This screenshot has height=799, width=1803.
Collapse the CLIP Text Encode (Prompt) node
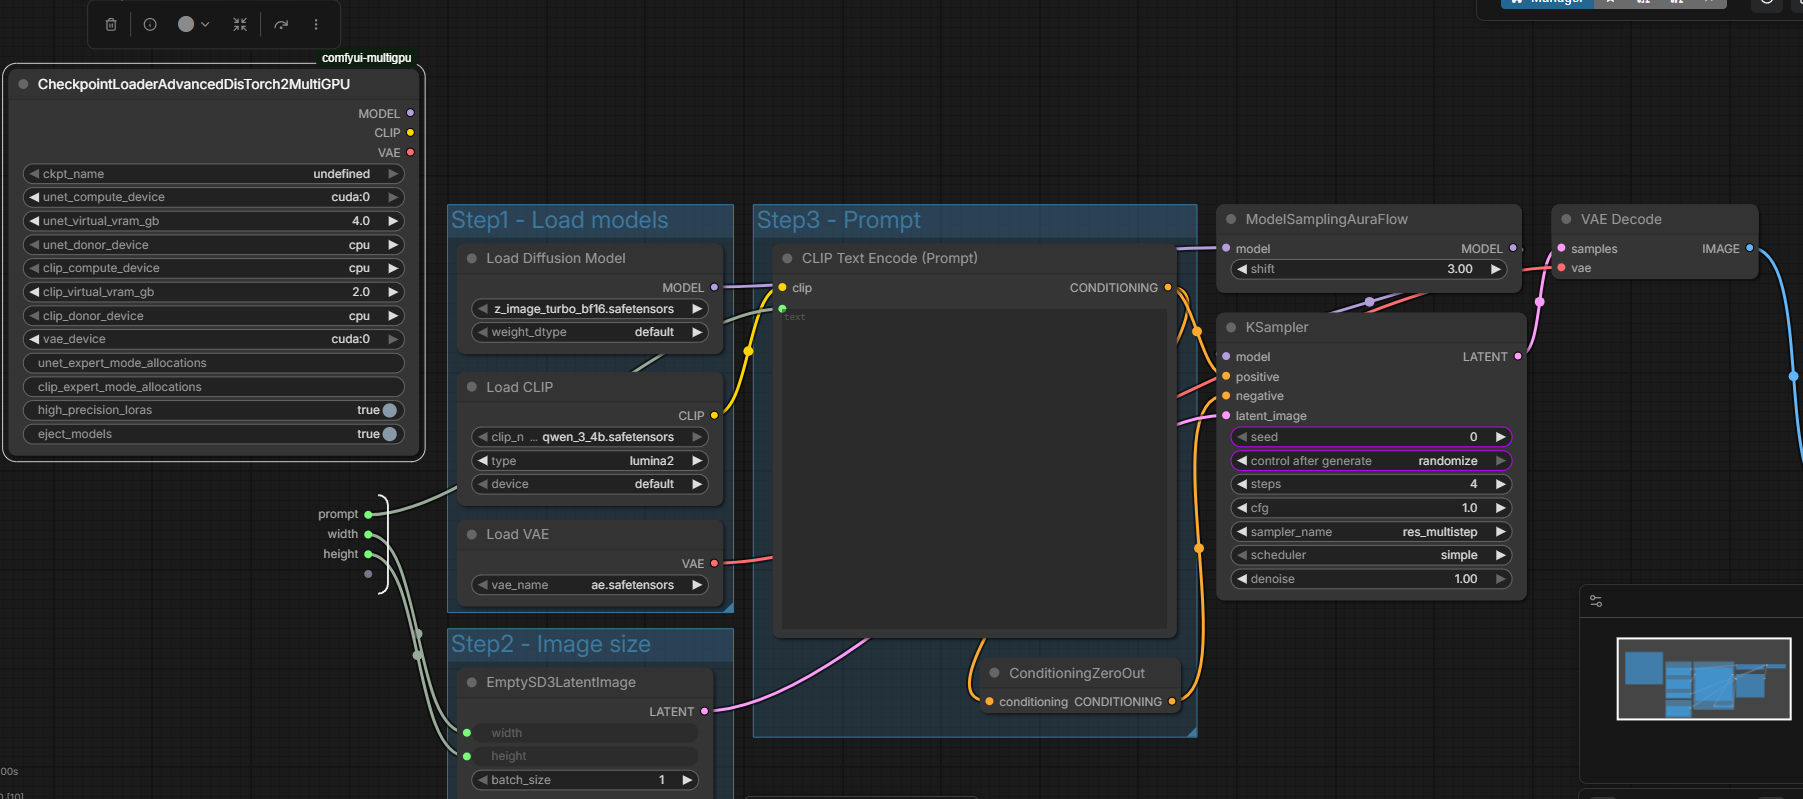click(788, 258)
